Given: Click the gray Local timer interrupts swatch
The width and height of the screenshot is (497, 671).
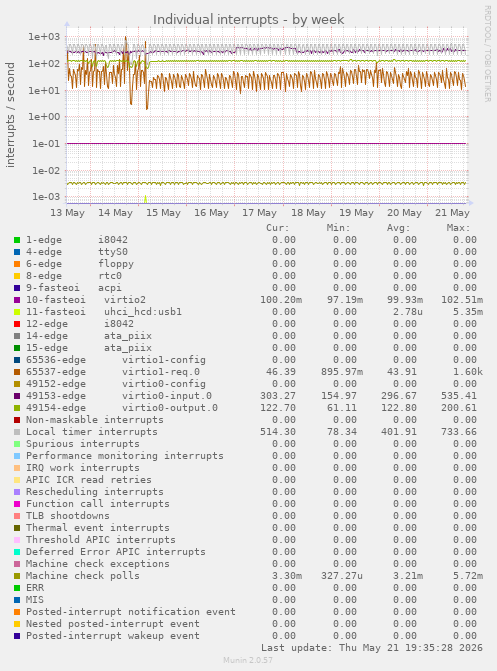Looking at the screenshot, I should (17, 432).
